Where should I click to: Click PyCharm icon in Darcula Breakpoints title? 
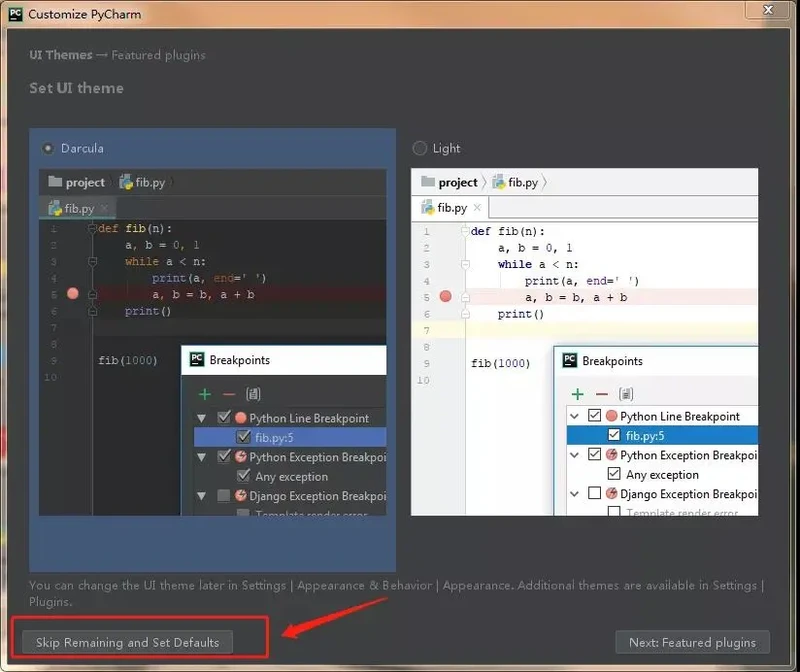pyautogui.click(x=197, y=359)
